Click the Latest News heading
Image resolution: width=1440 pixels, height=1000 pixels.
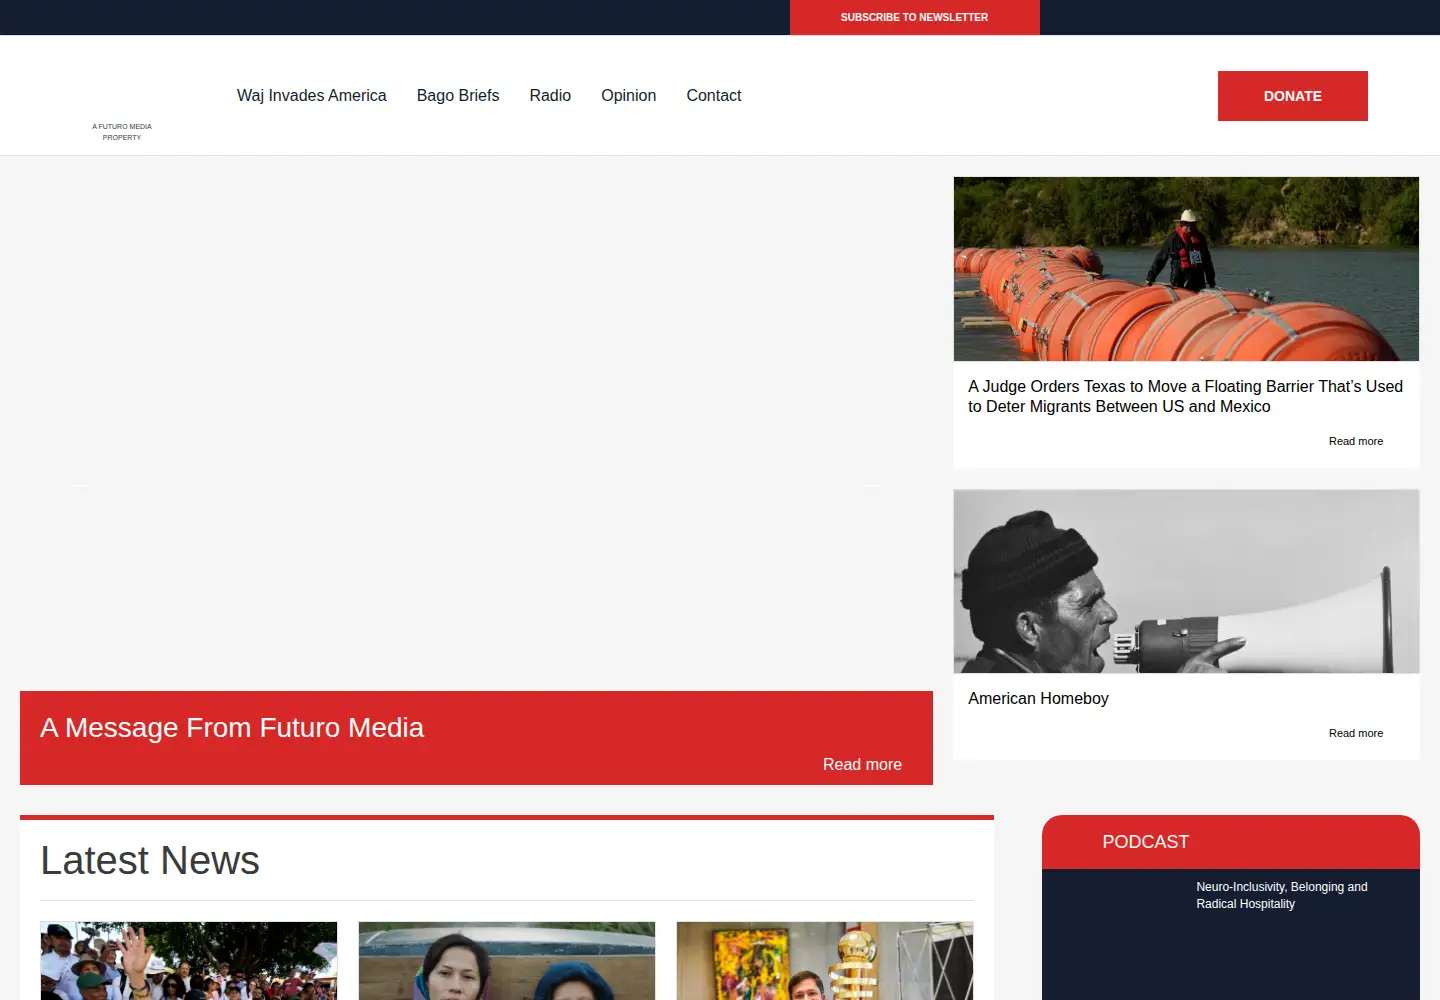tap(150, 860)
